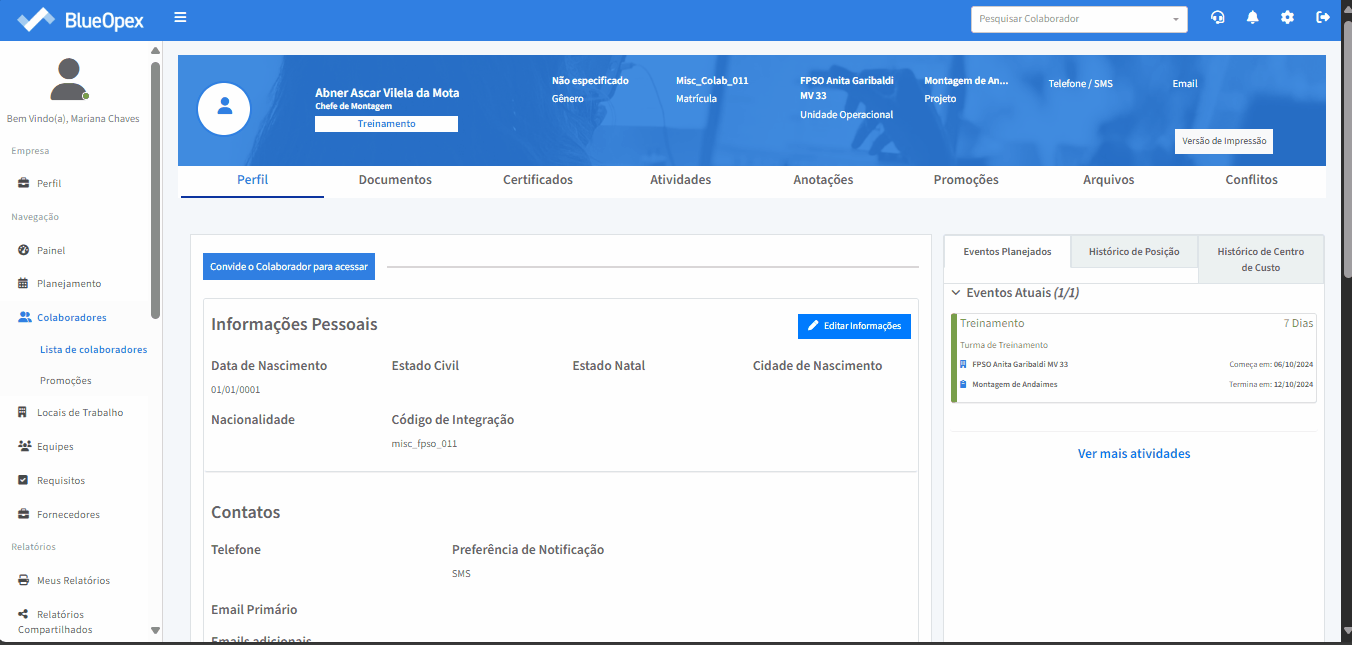This screenshot has width=1352, height=645.
Task: Click the project icon beside Montagem de Andaimes
Action: click(x=963, y=385)
